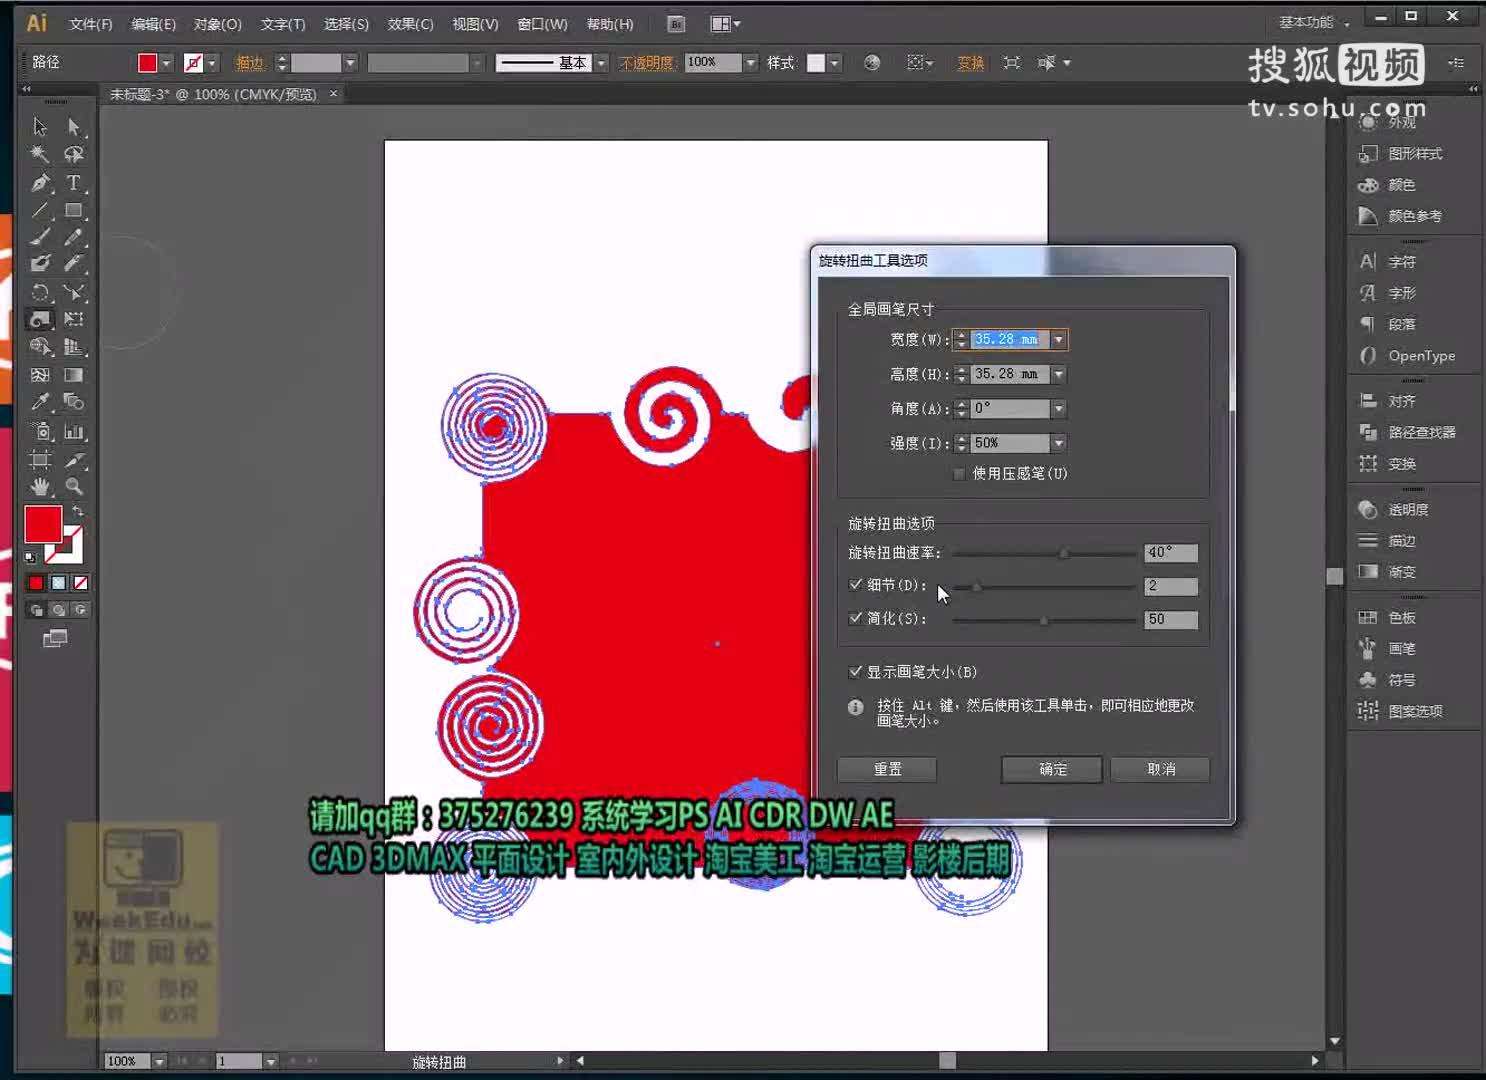Click the 变换 transform link
The height and width of the screenshot is (1080, 1486).
click(970, 63)
